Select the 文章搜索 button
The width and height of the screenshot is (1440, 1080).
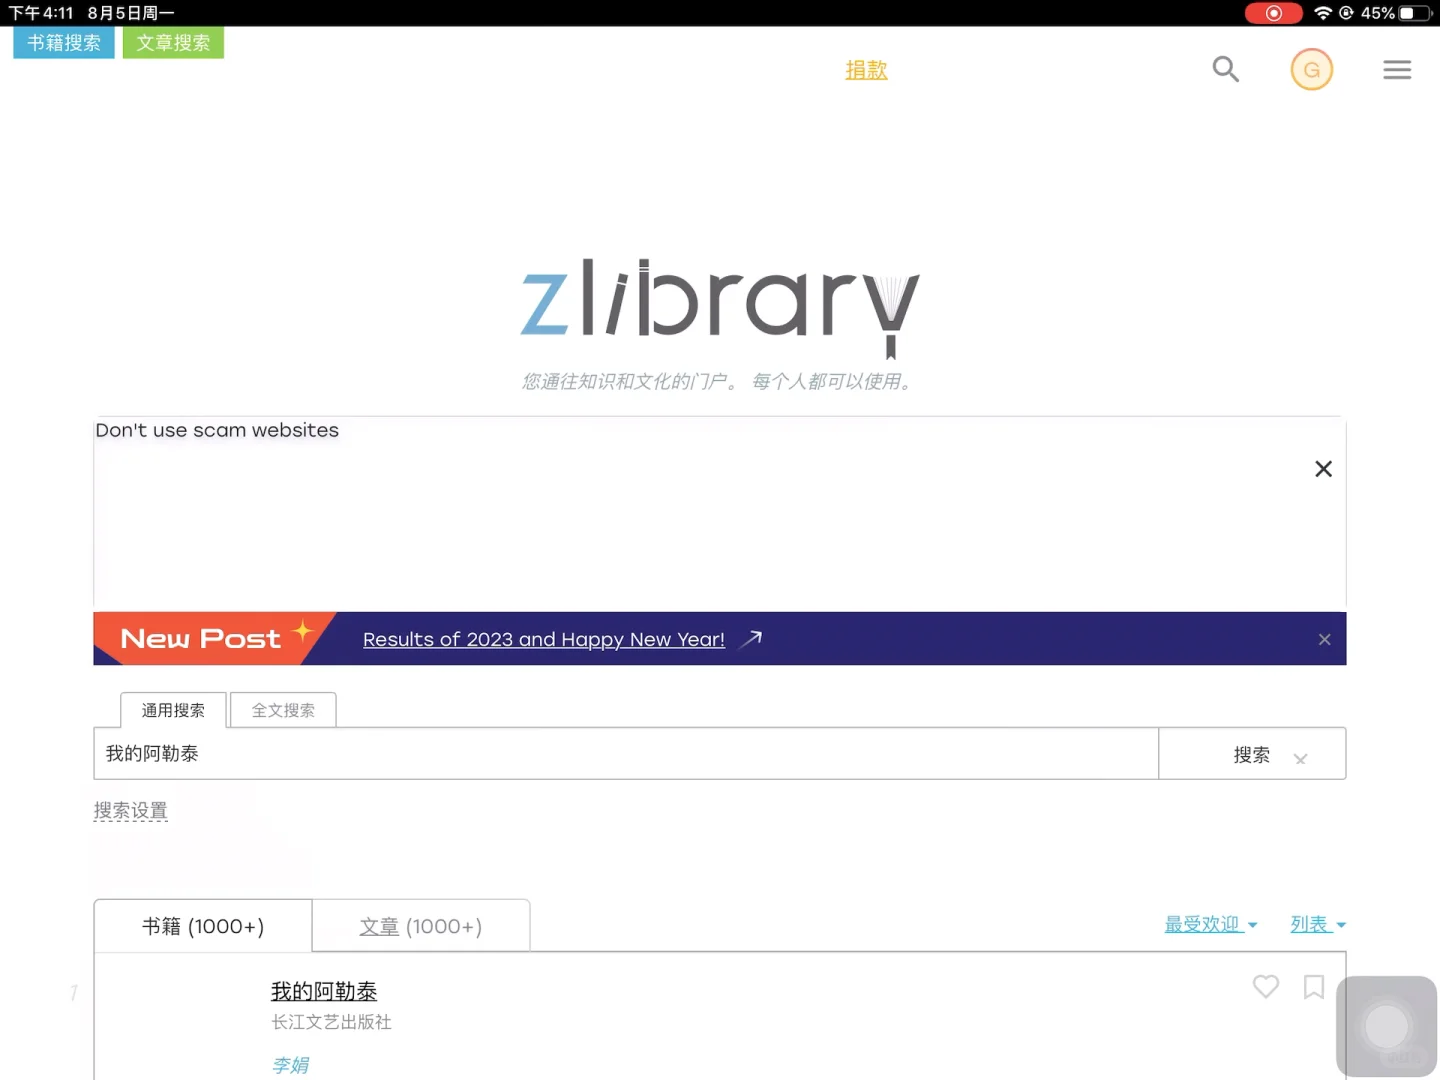173,43
